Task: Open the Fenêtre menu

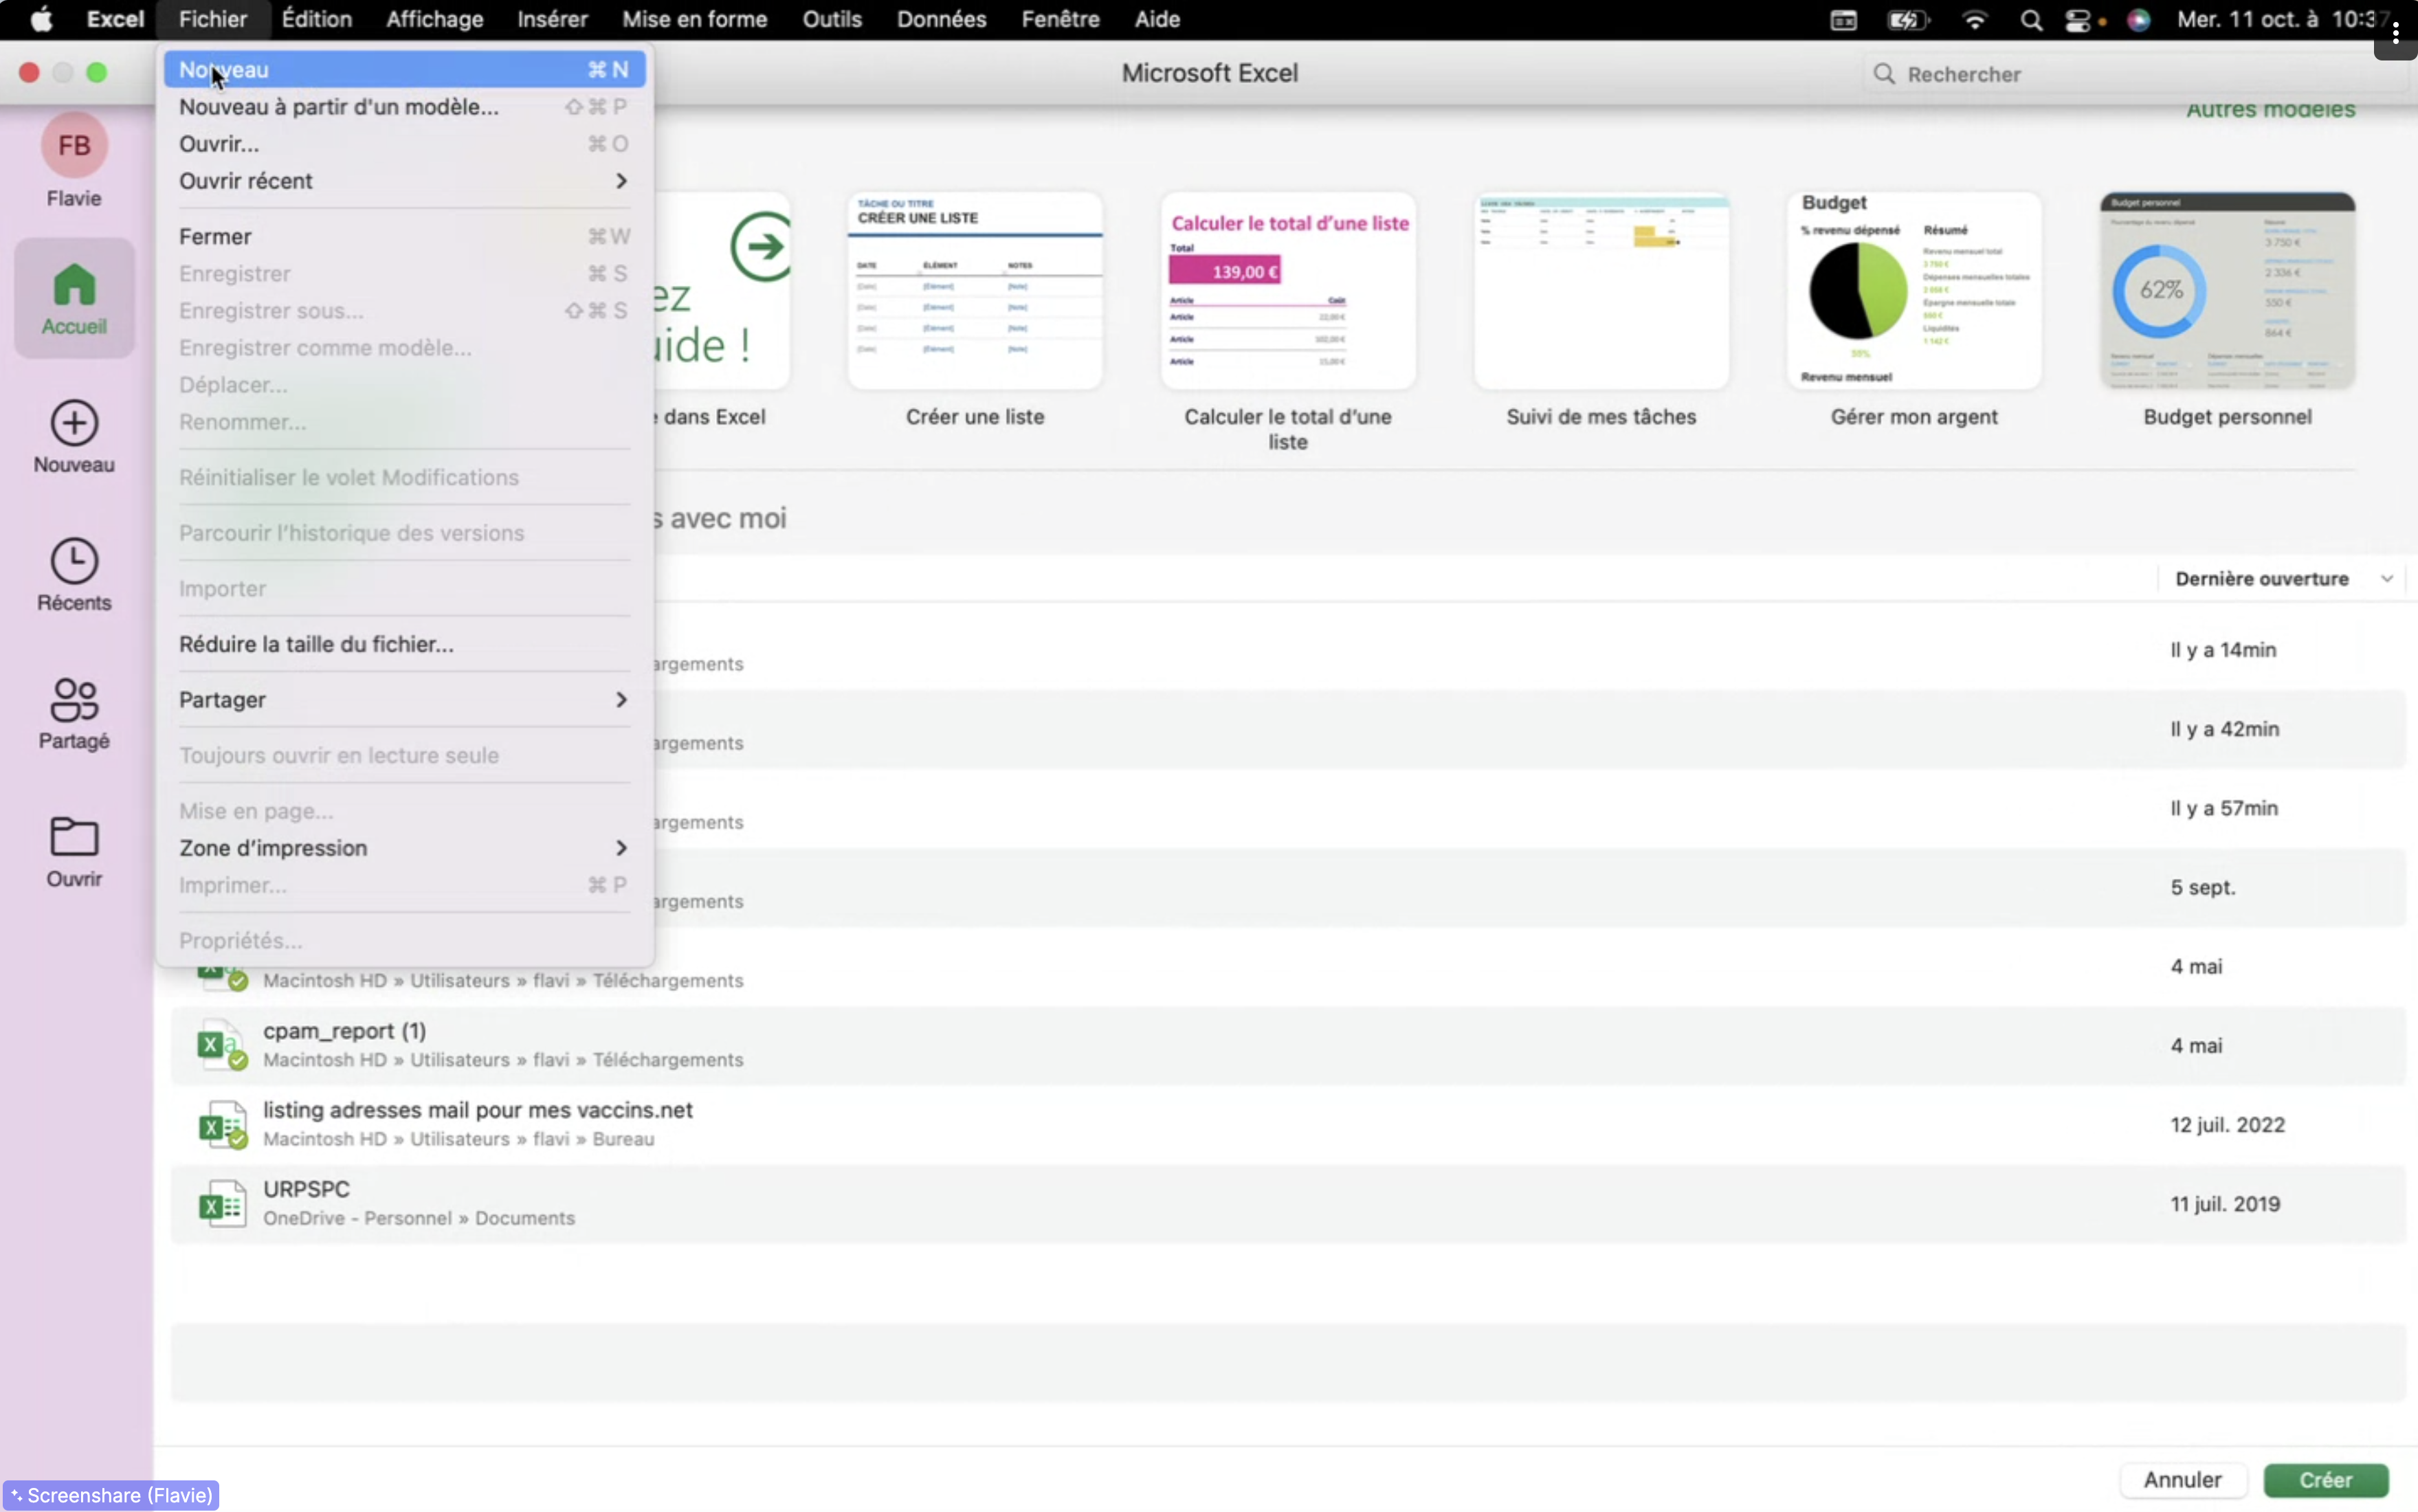Action: 1060,19
